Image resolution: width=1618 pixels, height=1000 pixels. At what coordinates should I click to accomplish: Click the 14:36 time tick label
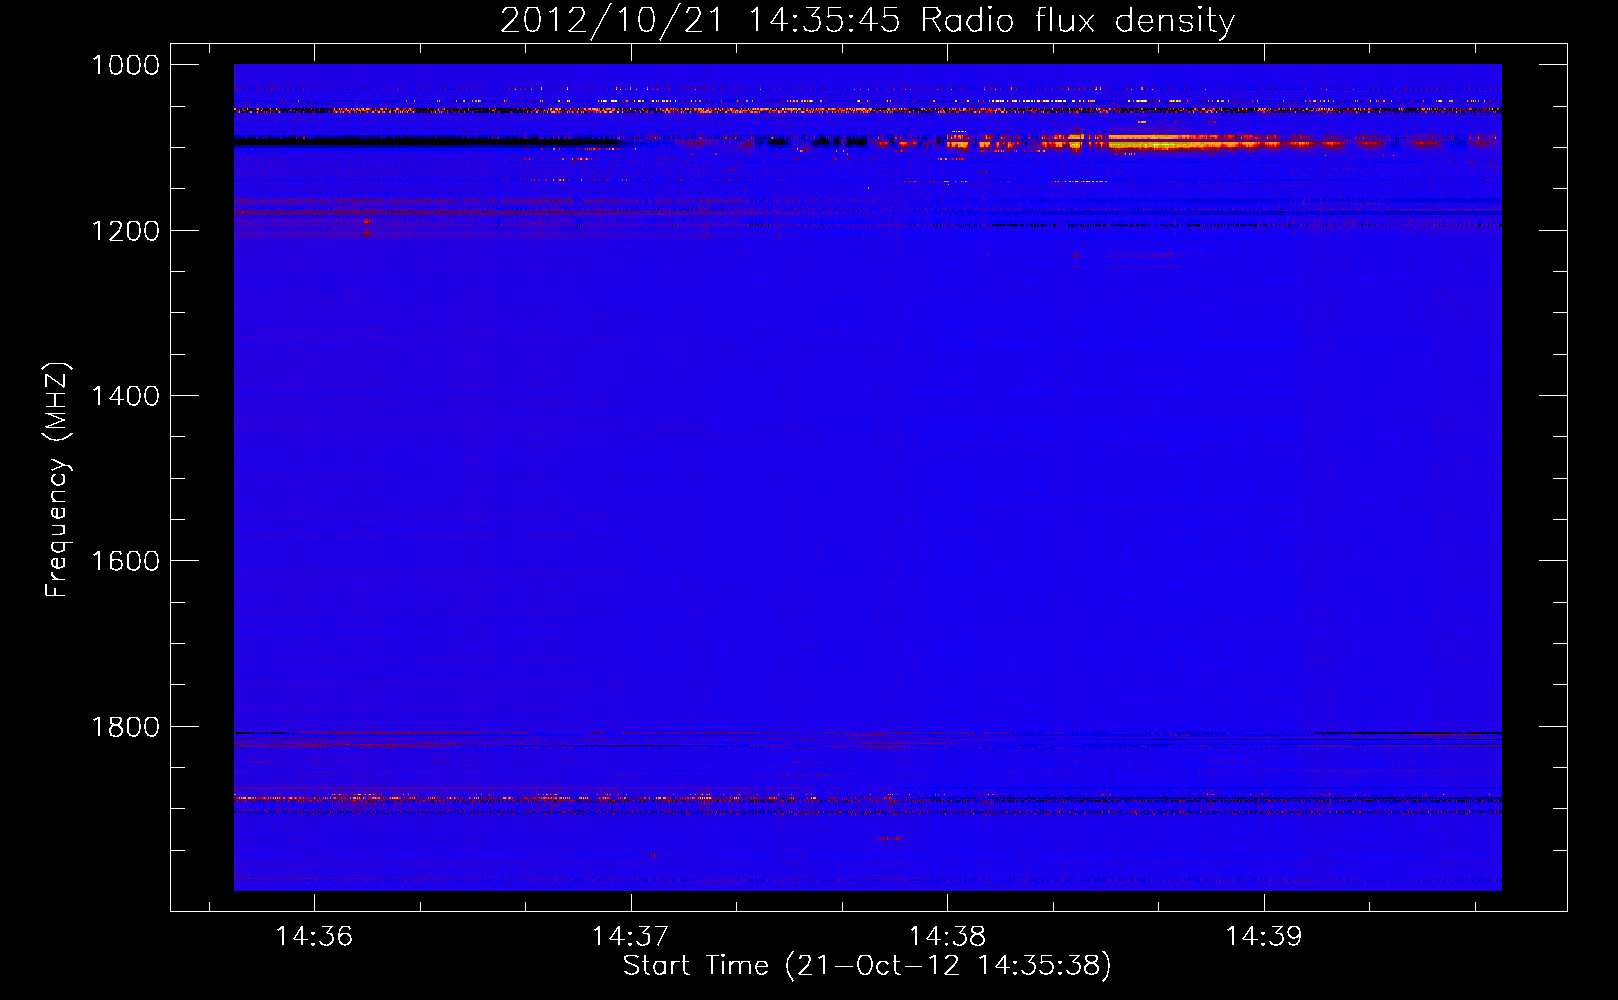click(x=314, y=936)
